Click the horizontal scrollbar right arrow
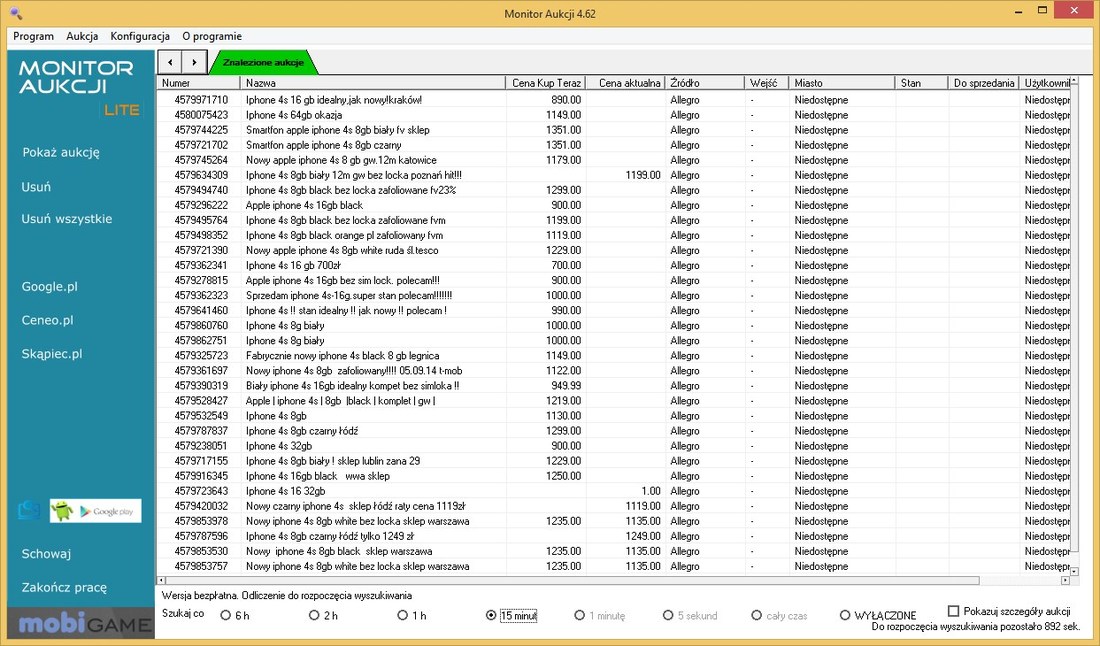 (x=1065, y=580)
